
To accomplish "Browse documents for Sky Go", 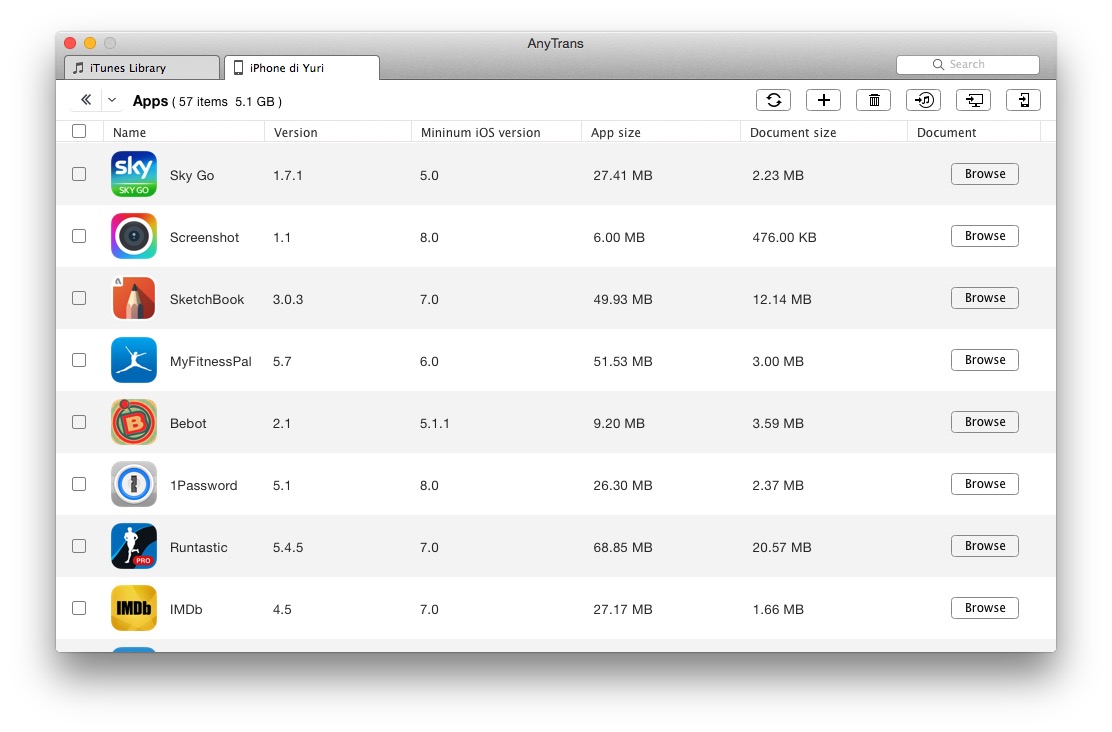I will coord(984,174).
